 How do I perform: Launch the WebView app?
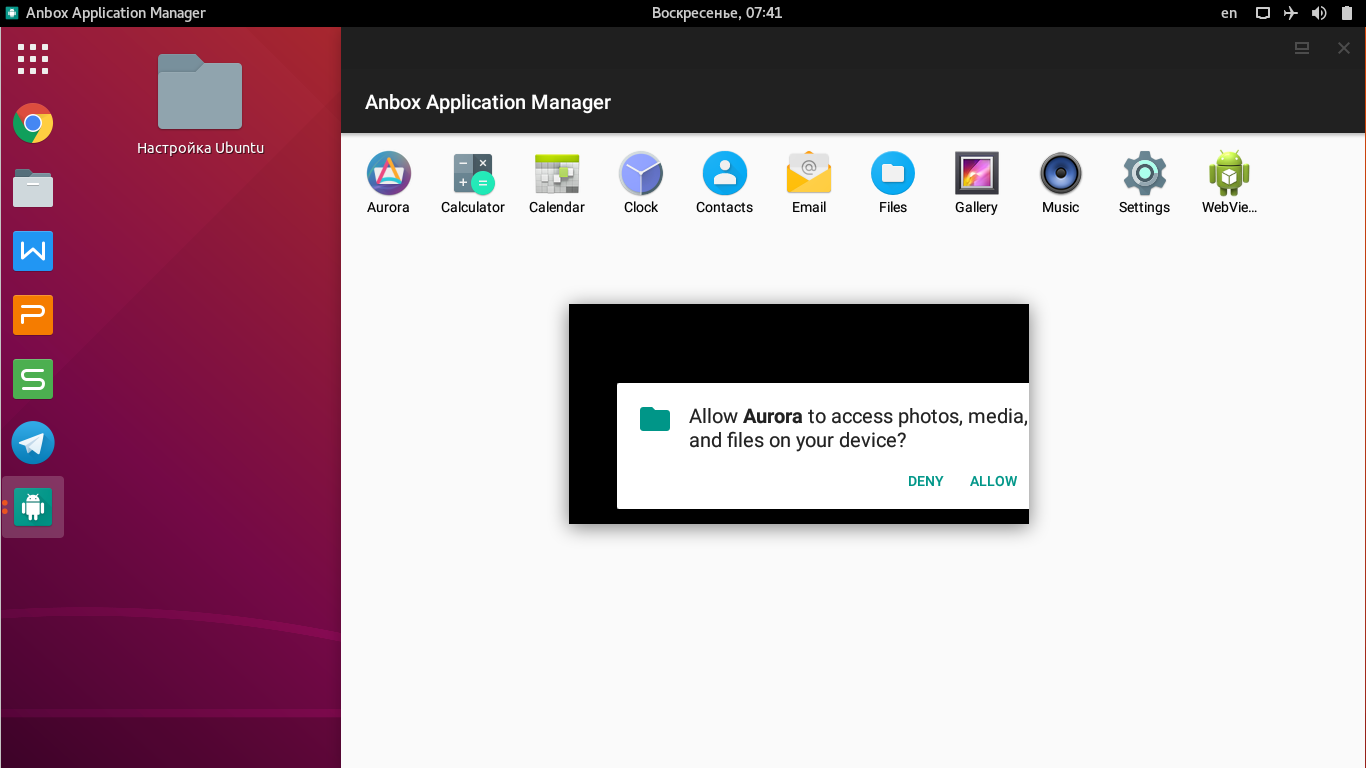[x=1229, y=174]
